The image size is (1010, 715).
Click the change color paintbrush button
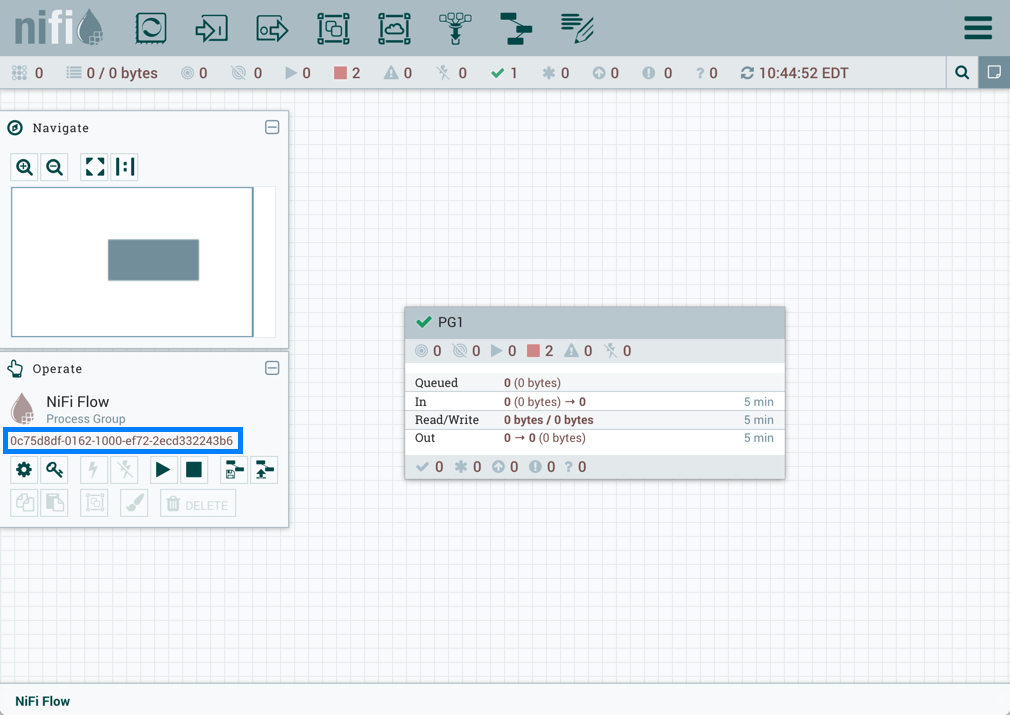pos(134,505)
